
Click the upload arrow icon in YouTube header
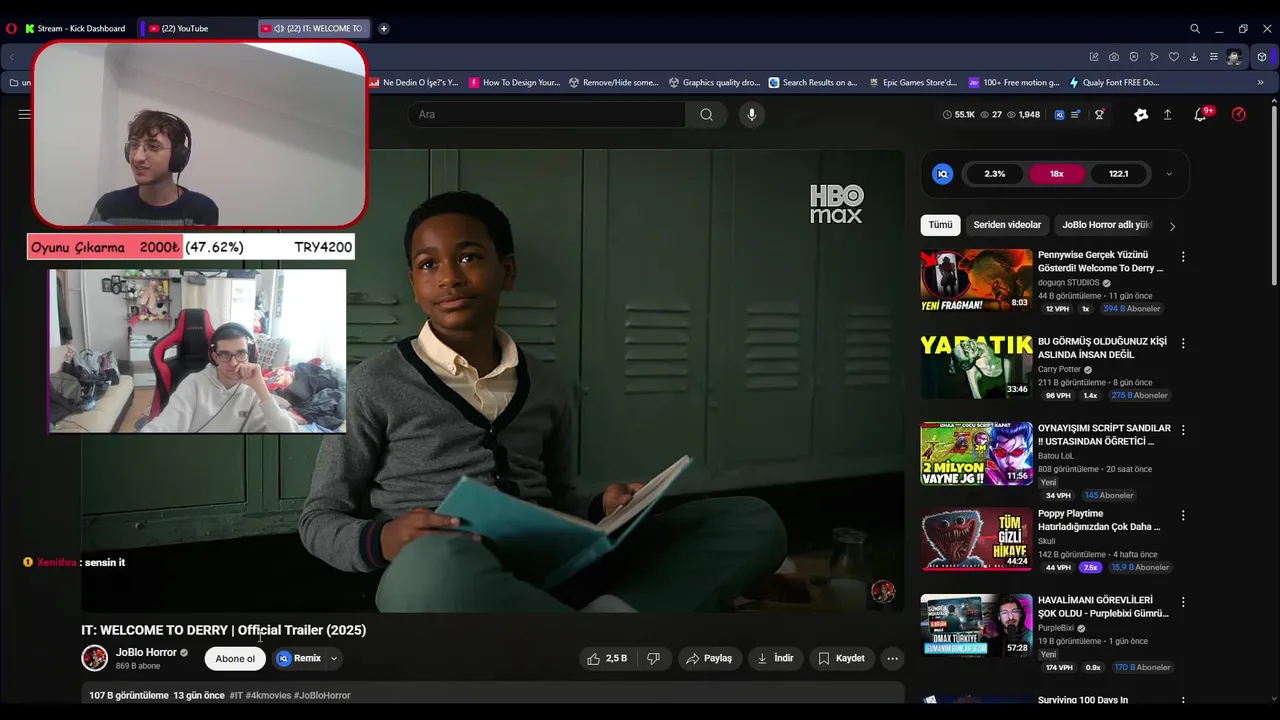pyautogui.click(x=1167, y=114)
